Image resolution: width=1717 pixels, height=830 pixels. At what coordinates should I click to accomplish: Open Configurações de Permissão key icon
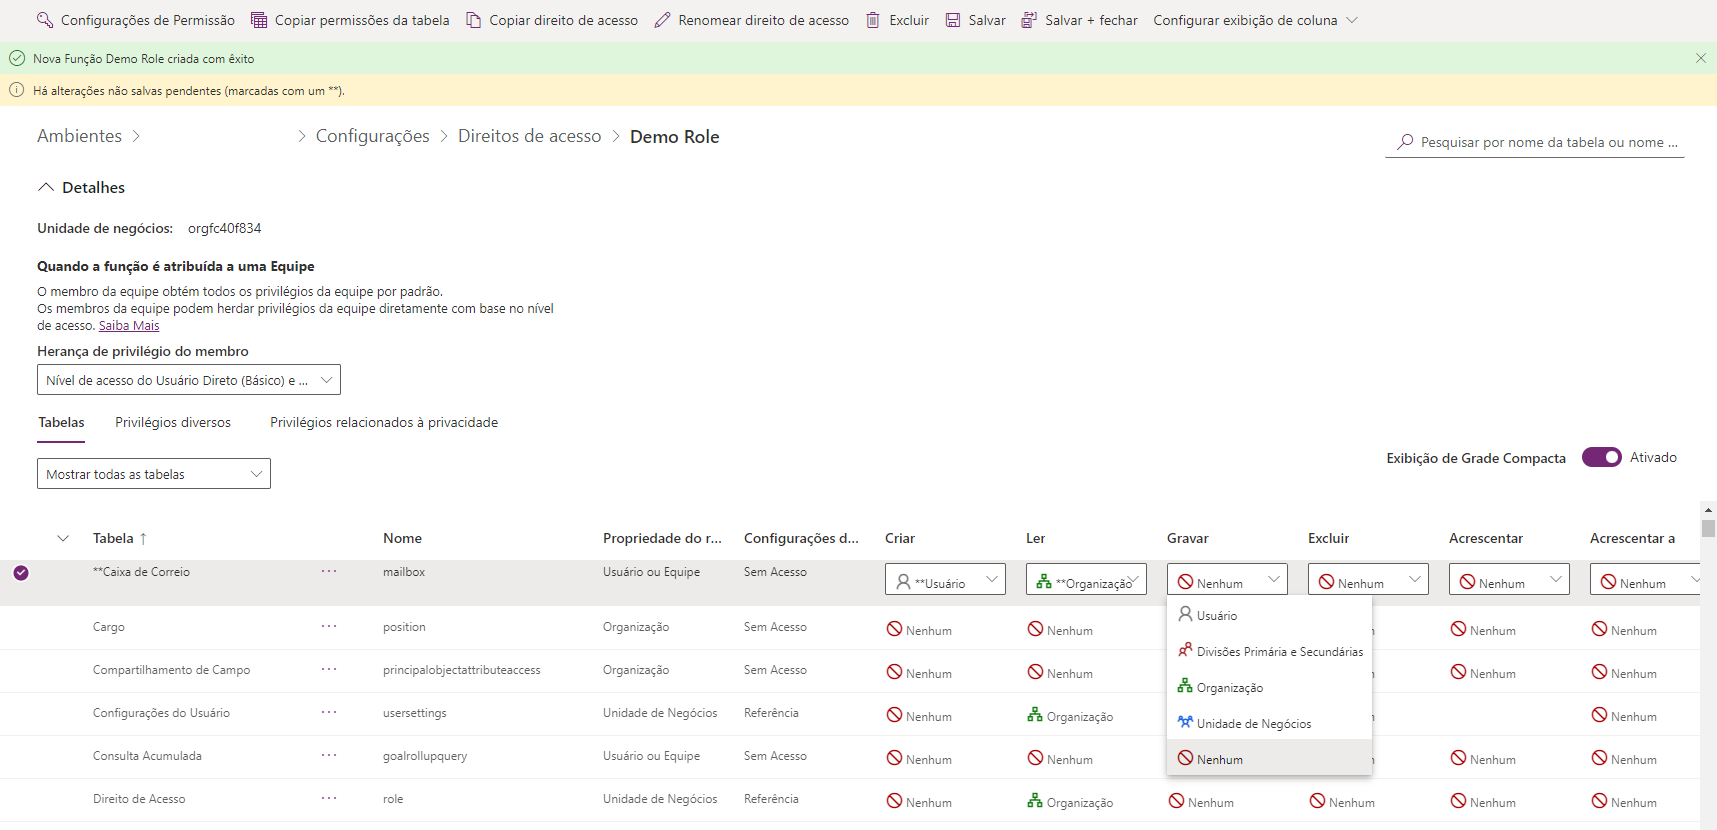[45, 20]
